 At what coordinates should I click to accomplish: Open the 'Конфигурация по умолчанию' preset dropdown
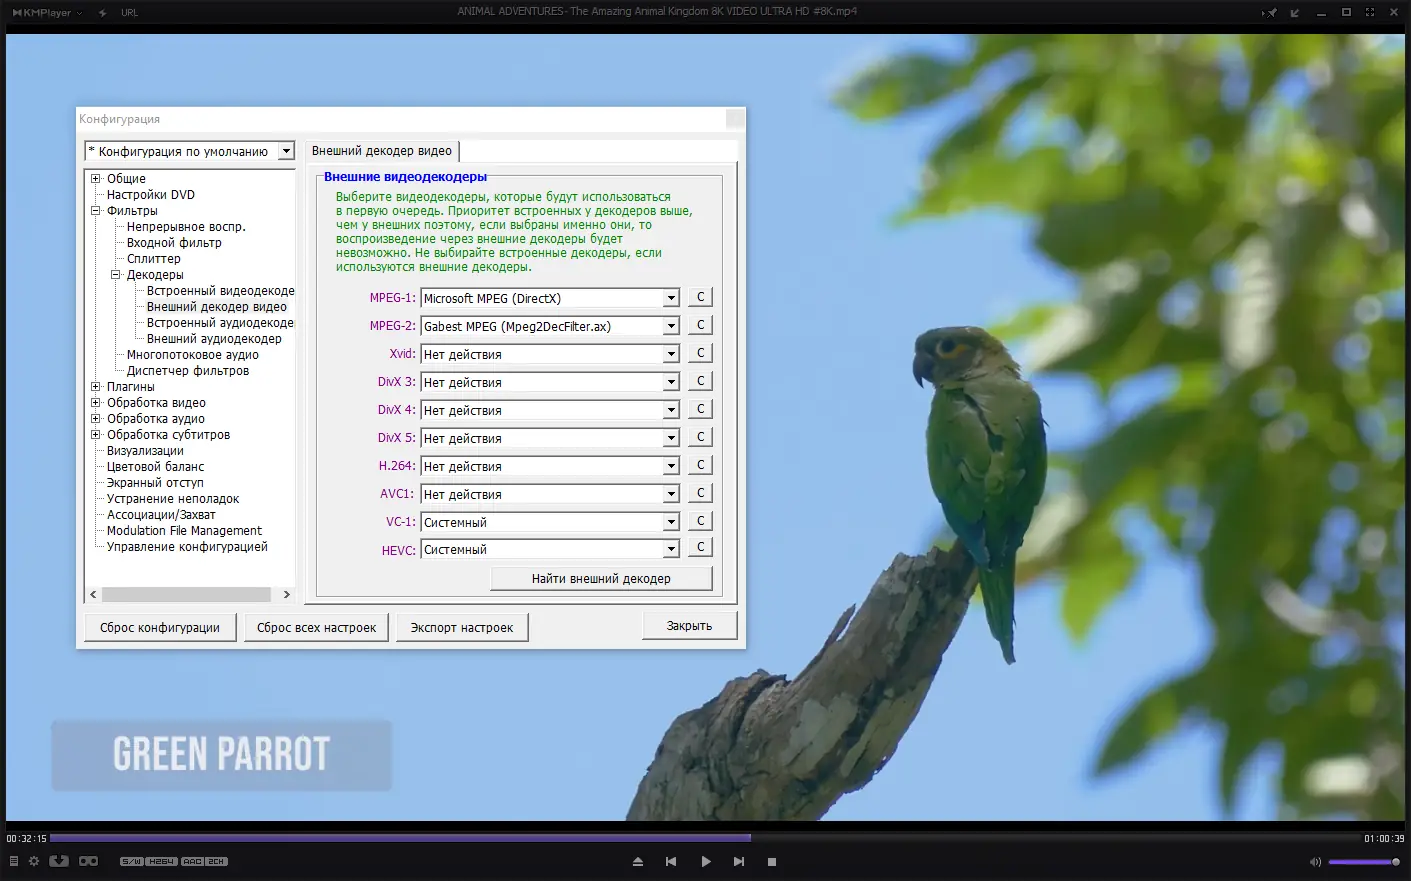click(x=286, y=151)
